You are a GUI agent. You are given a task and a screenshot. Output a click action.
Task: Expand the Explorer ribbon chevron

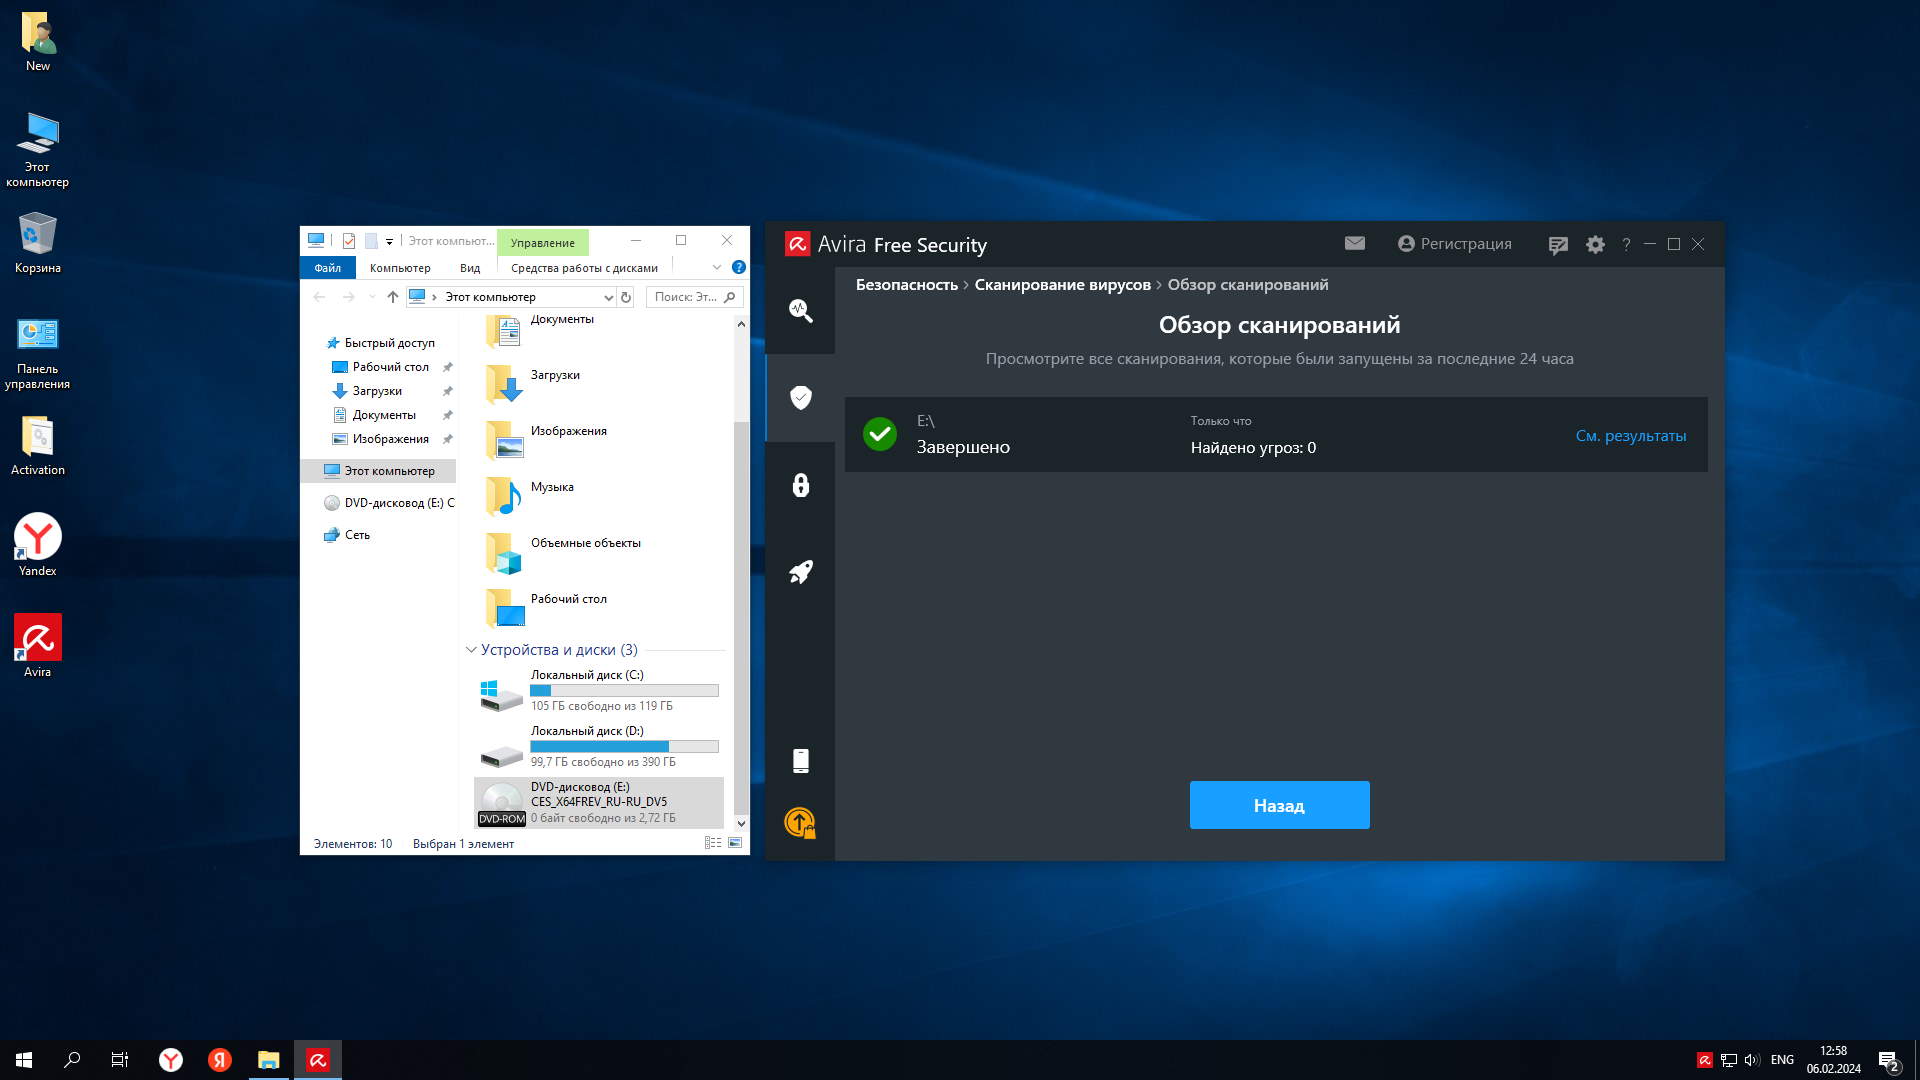click(x=716, y=267)
